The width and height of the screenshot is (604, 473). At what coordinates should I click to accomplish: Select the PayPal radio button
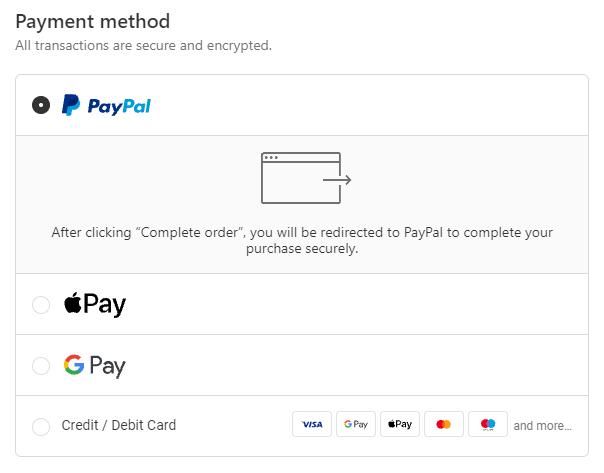pyautogui.click(x=41, y=105)
